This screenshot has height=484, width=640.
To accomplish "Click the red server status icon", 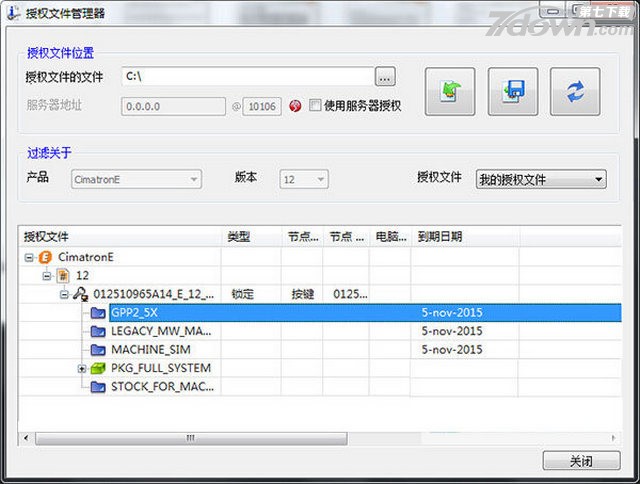I will 295,106.
